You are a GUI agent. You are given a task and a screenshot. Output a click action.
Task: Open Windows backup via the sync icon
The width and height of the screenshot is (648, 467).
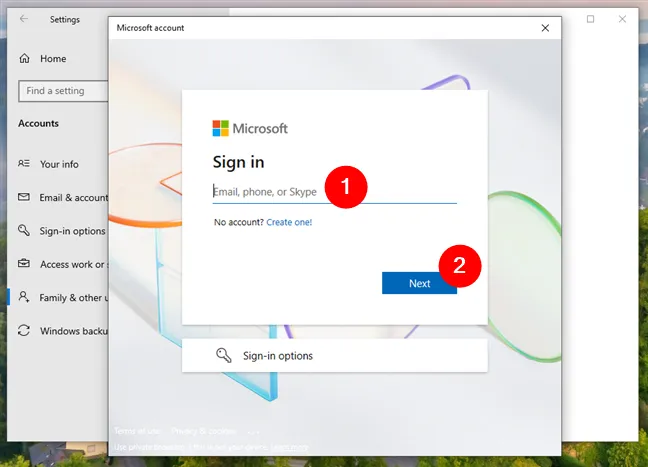(24, 331)
